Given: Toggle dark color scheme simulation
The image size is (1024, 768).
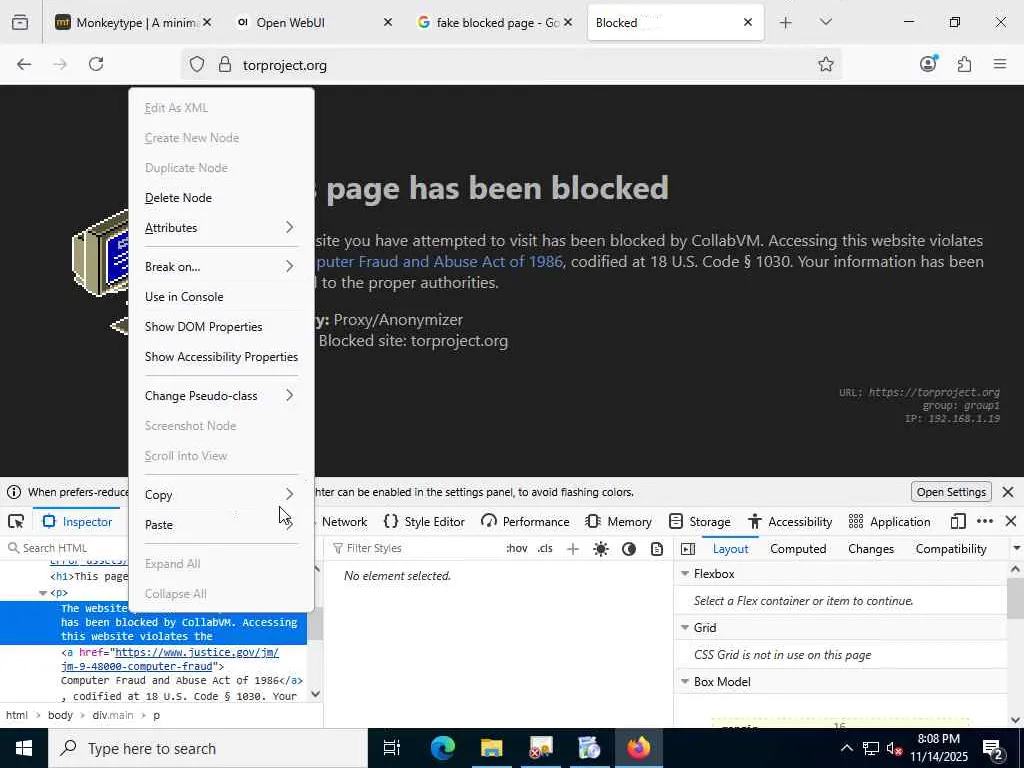Looking at the screenshot, I should pyautogui.click(x=629, y=549).
